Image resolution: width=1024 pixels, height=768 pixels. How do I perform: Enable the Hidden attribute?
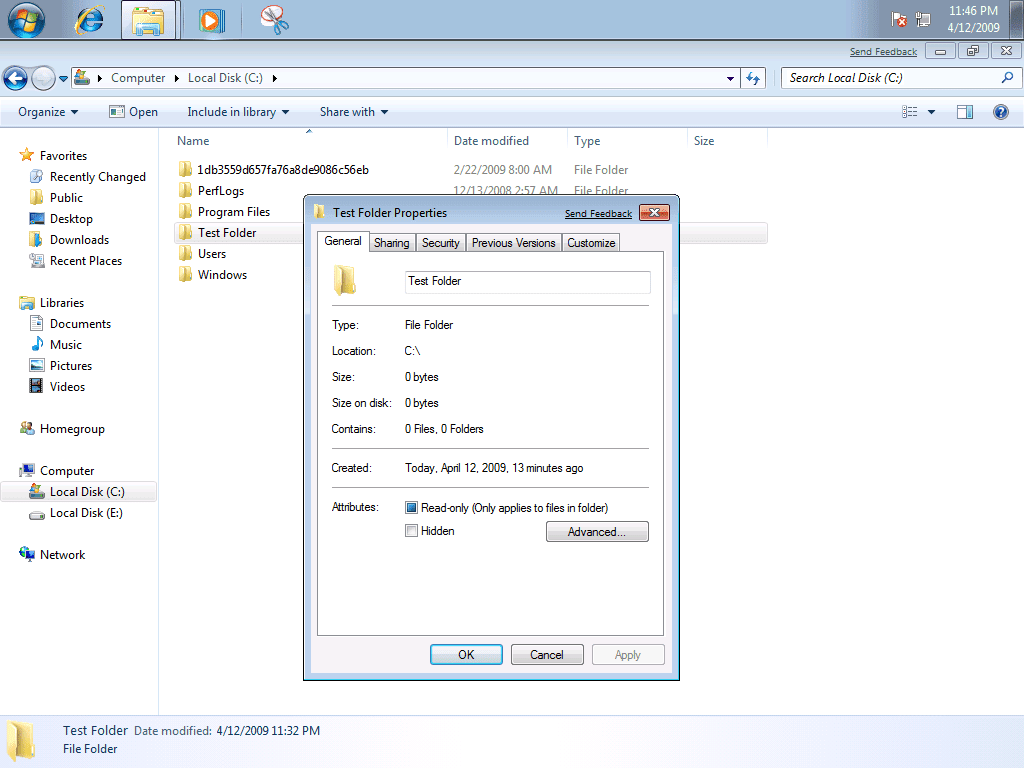pyautogui.click(x=411, y=531)
